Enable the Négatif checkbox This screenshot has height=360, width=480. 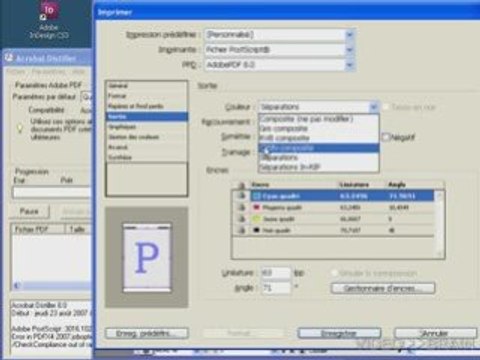pyautogui.click(x=386, y=137)
